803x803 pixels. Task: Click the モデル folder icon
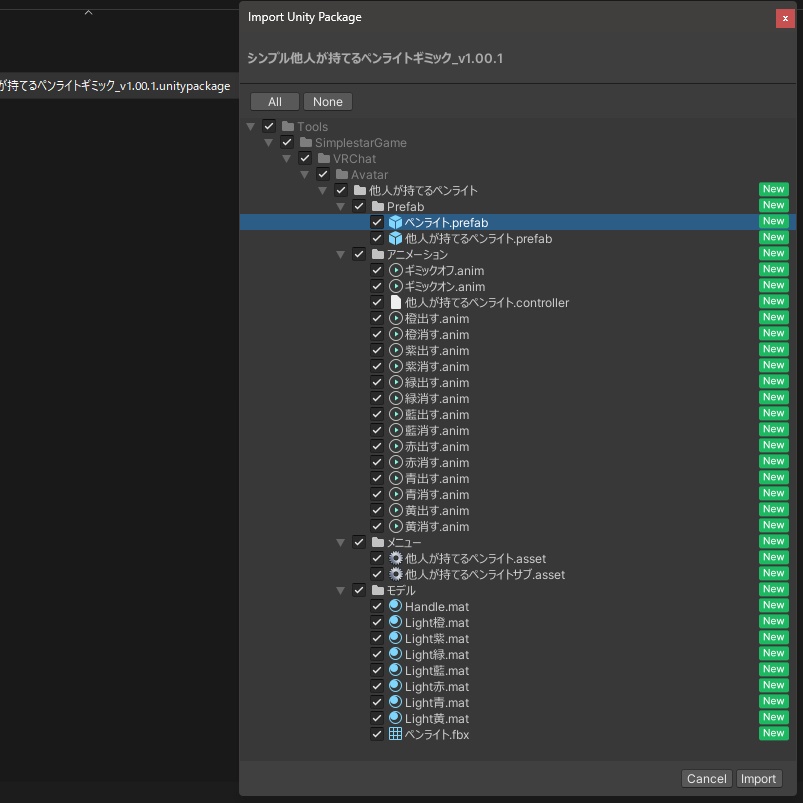coord(378,590)
